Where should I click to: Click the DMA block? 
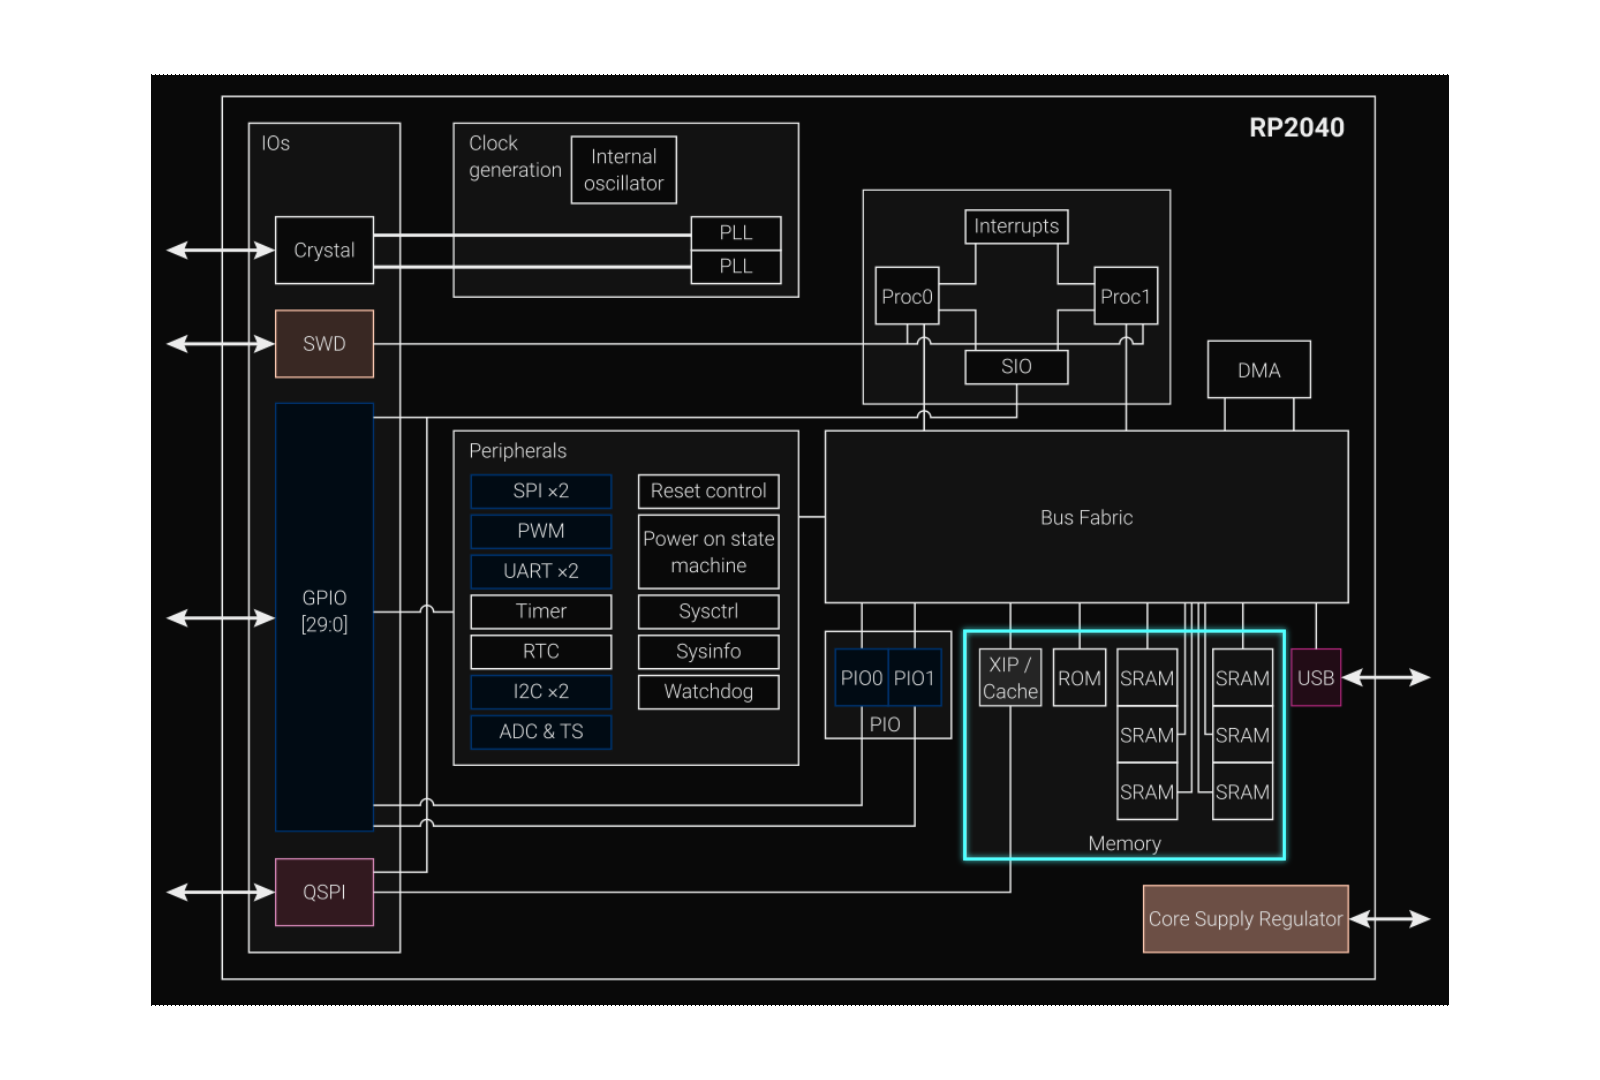pos(1259,370)
